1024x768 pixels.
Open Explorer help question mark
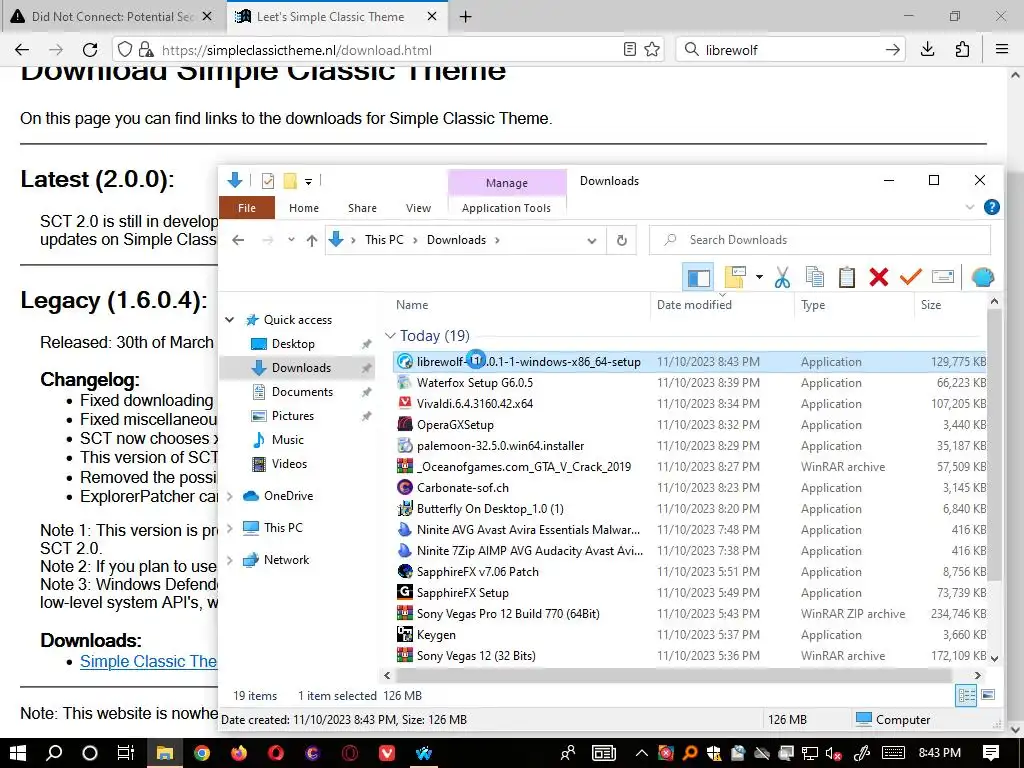coord(991,207)
